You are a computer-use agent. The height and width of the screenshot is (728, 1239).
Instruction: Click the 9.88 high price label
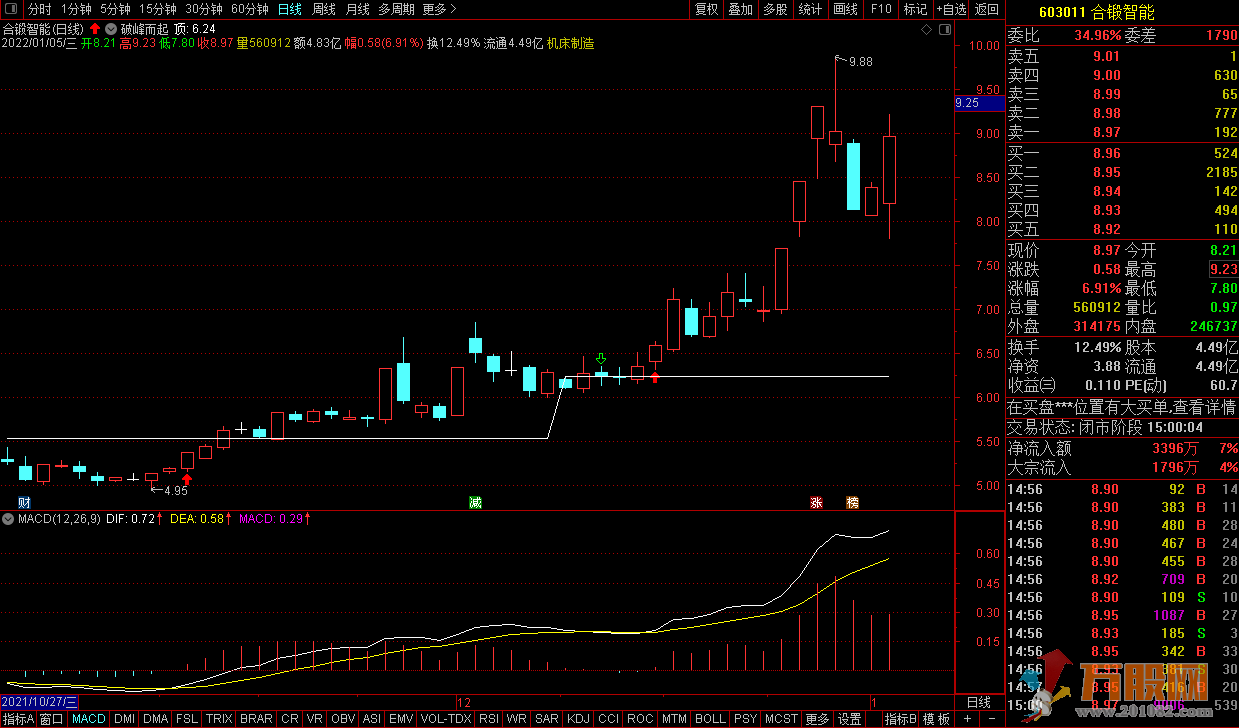[x=860, y=62]
